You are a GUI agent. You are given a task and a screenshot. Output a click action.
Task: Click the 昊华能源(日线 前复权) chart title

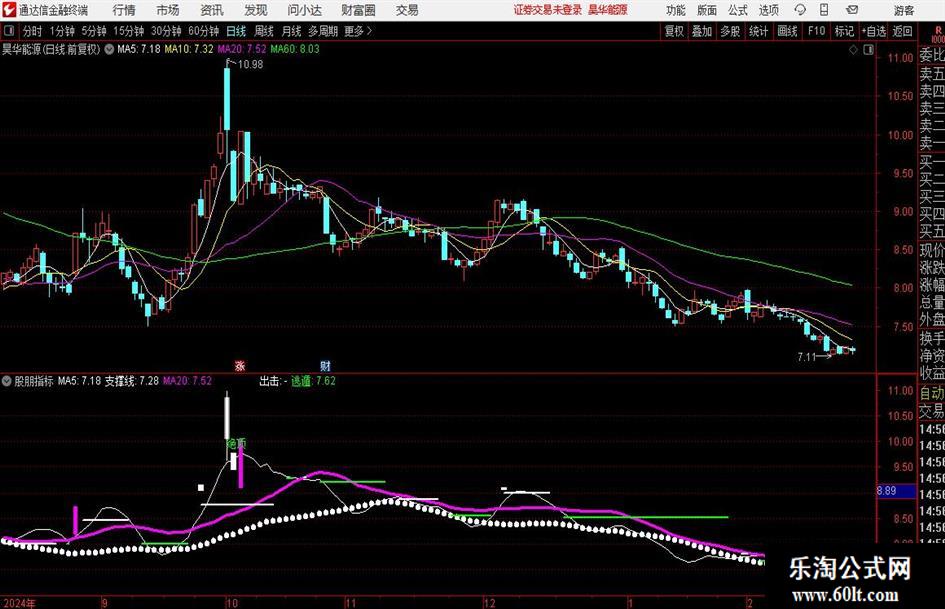pyautogui.click(x=51, y=49)
